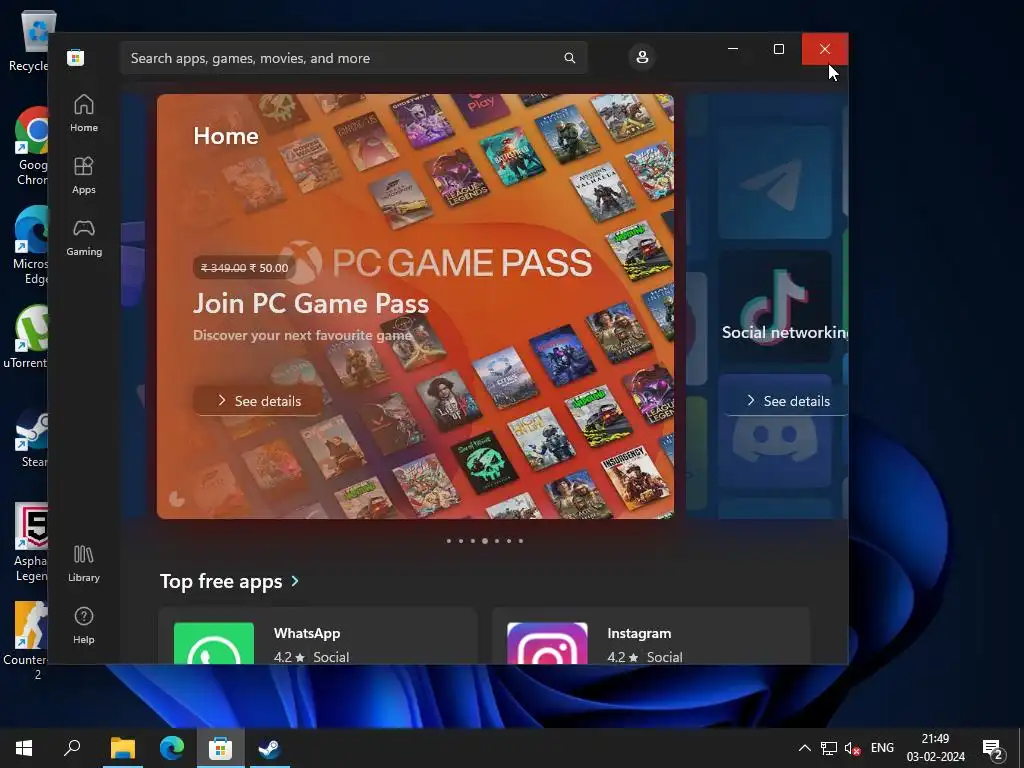Open File Explorer from taskbar
The image size is (1024, 768).
click(123, 748)
